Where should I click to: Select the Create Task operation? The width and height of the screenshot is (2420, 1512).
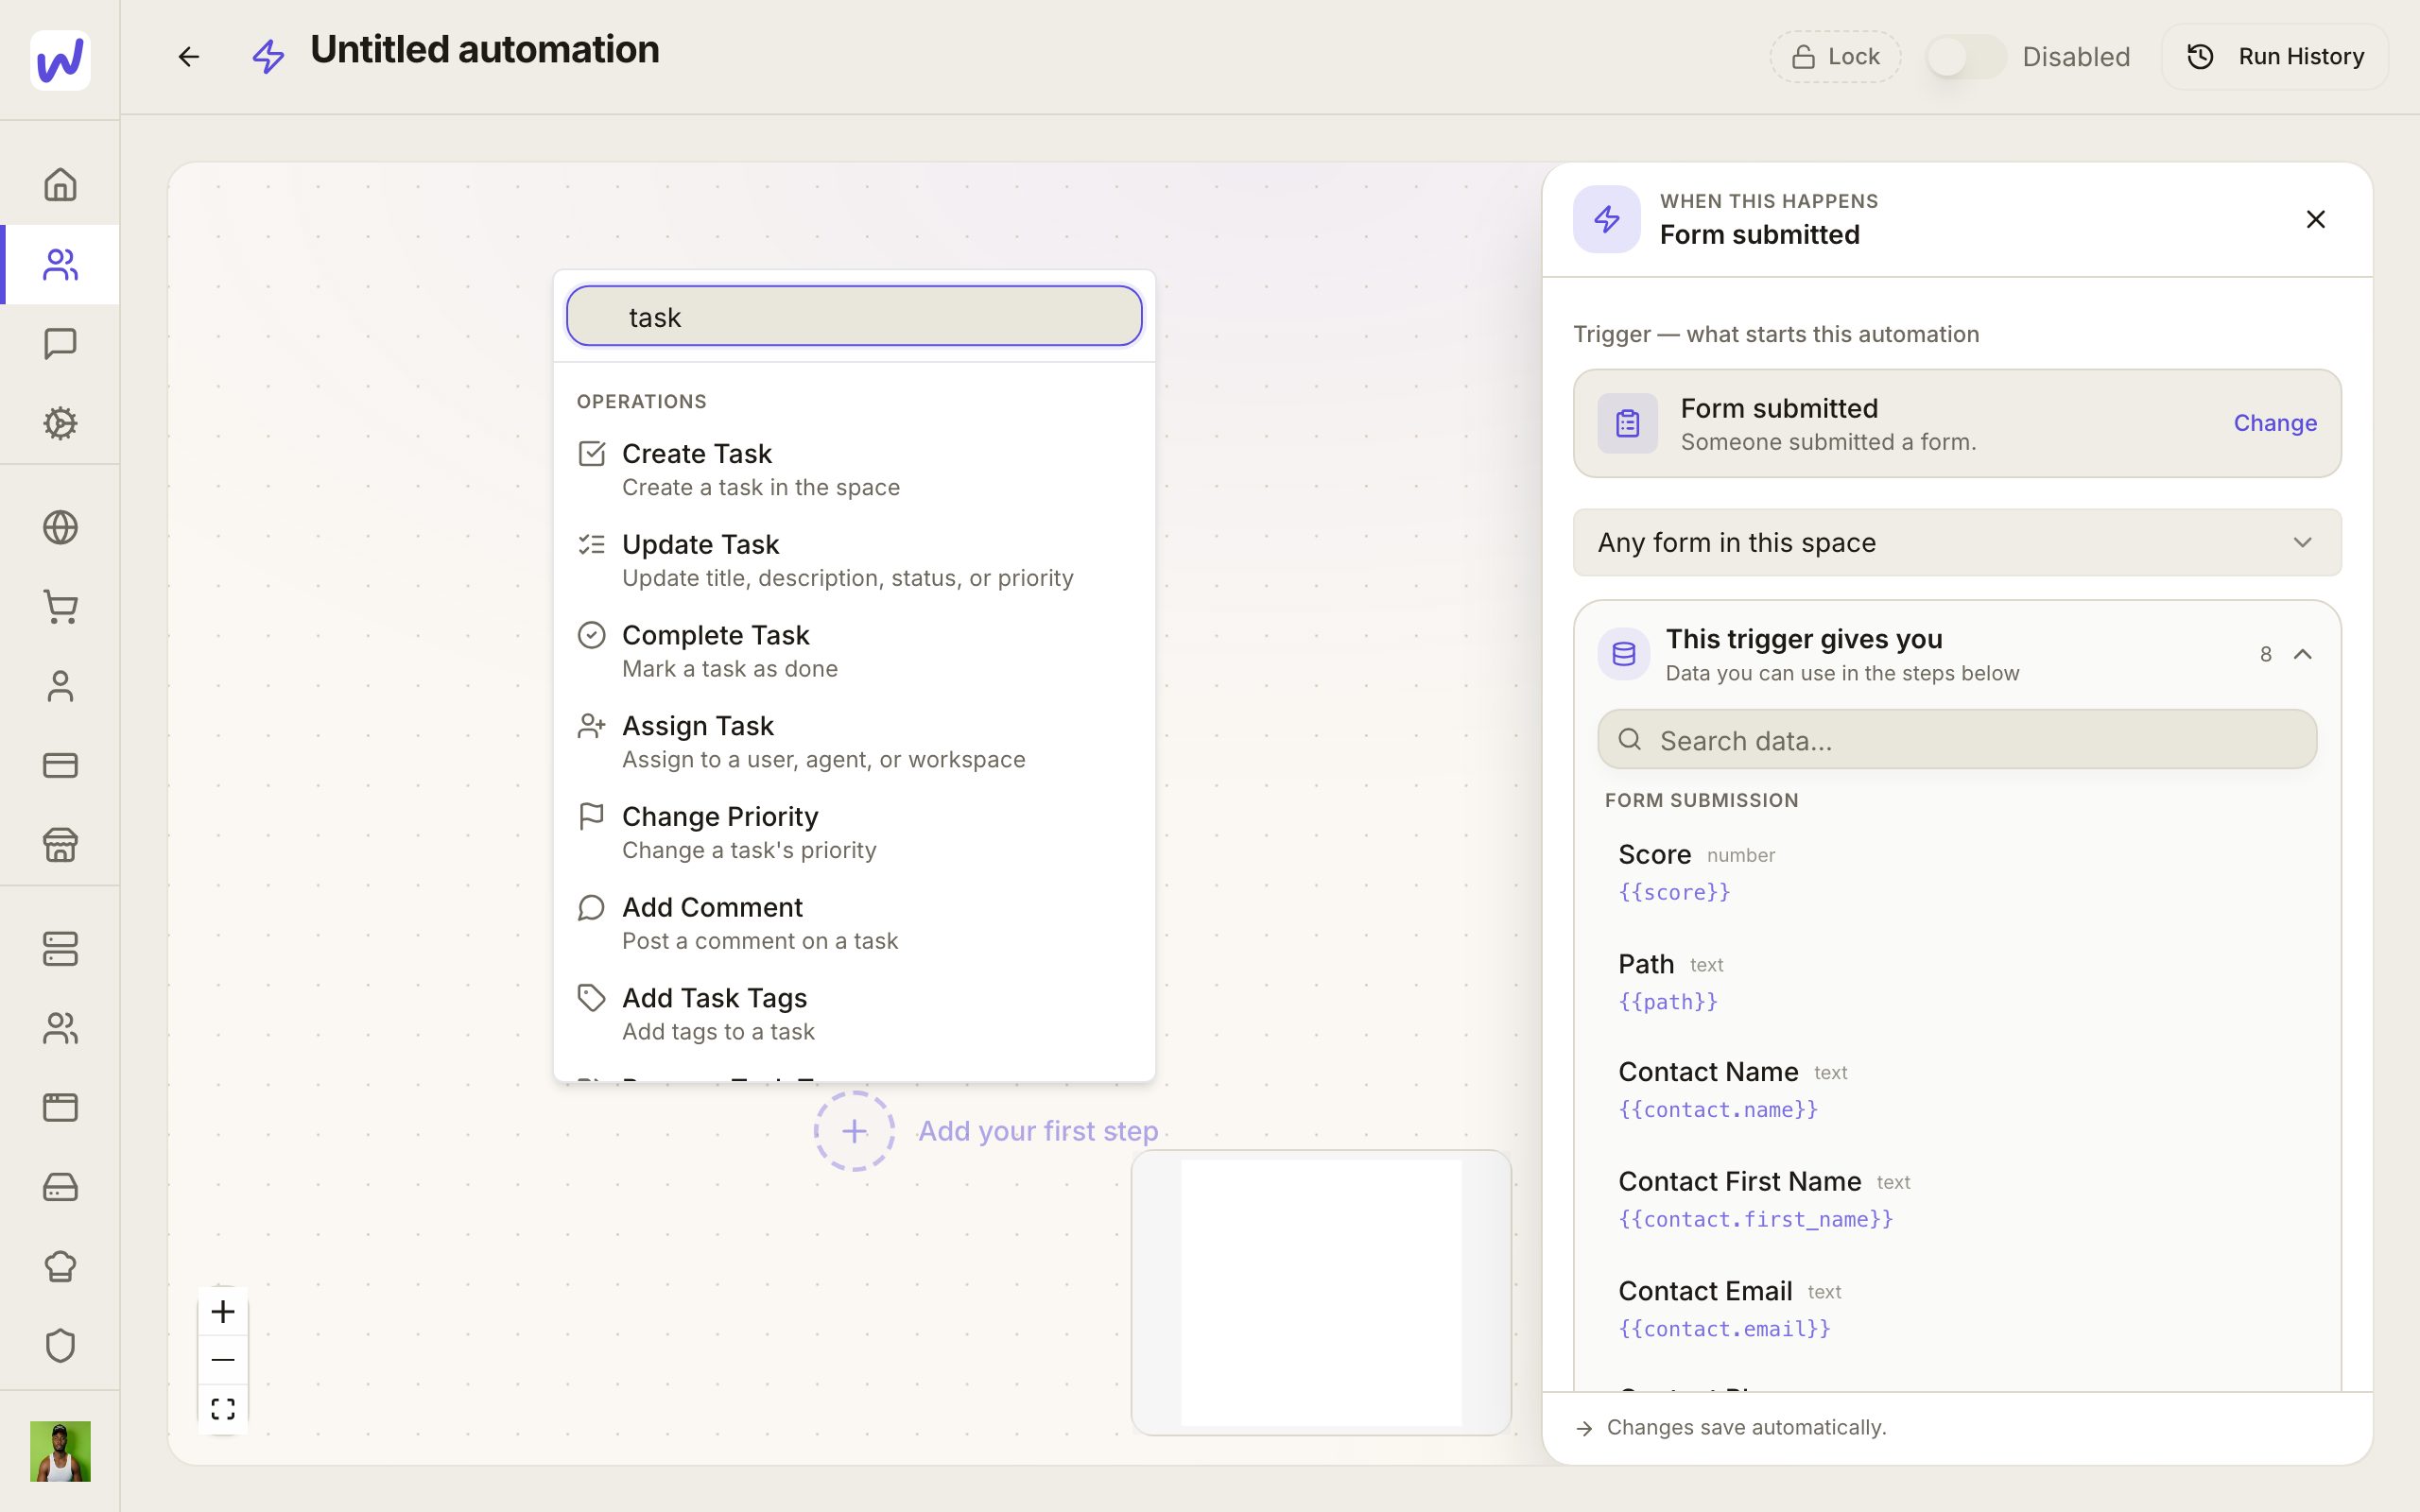854,470
